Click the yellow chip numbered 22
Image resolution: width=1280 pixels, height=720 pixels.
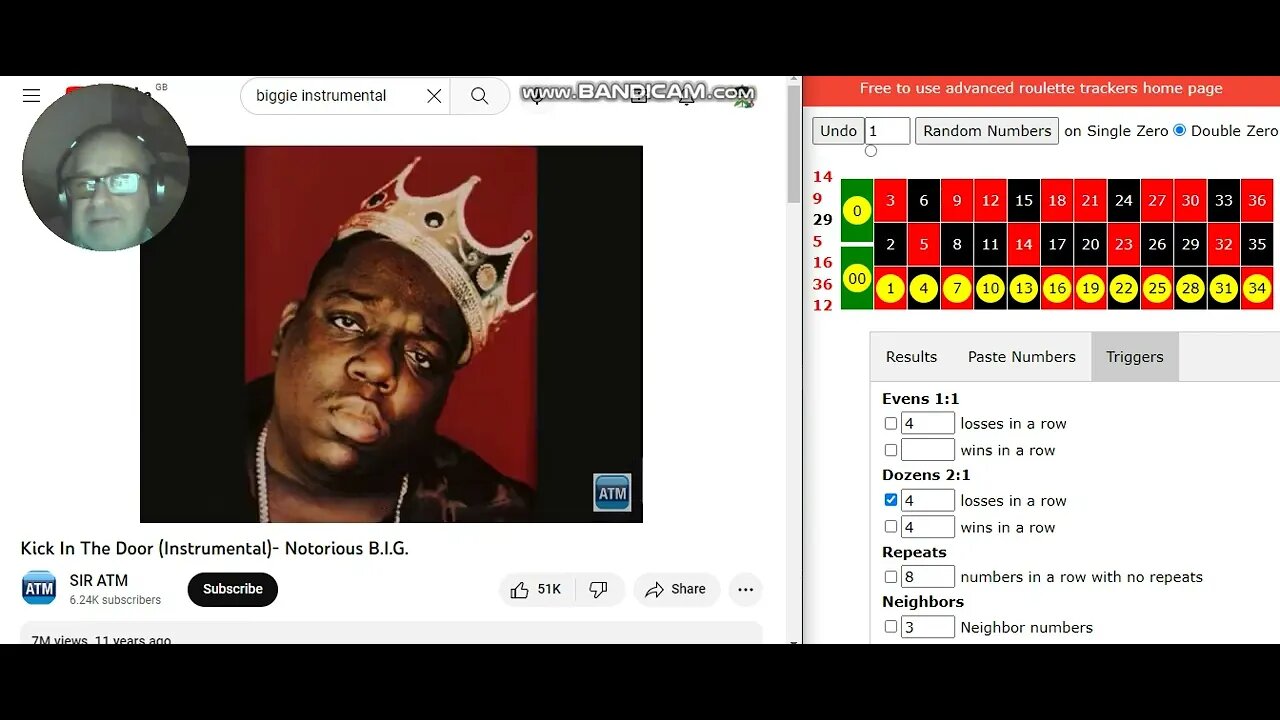click(x=1124, y=289)
